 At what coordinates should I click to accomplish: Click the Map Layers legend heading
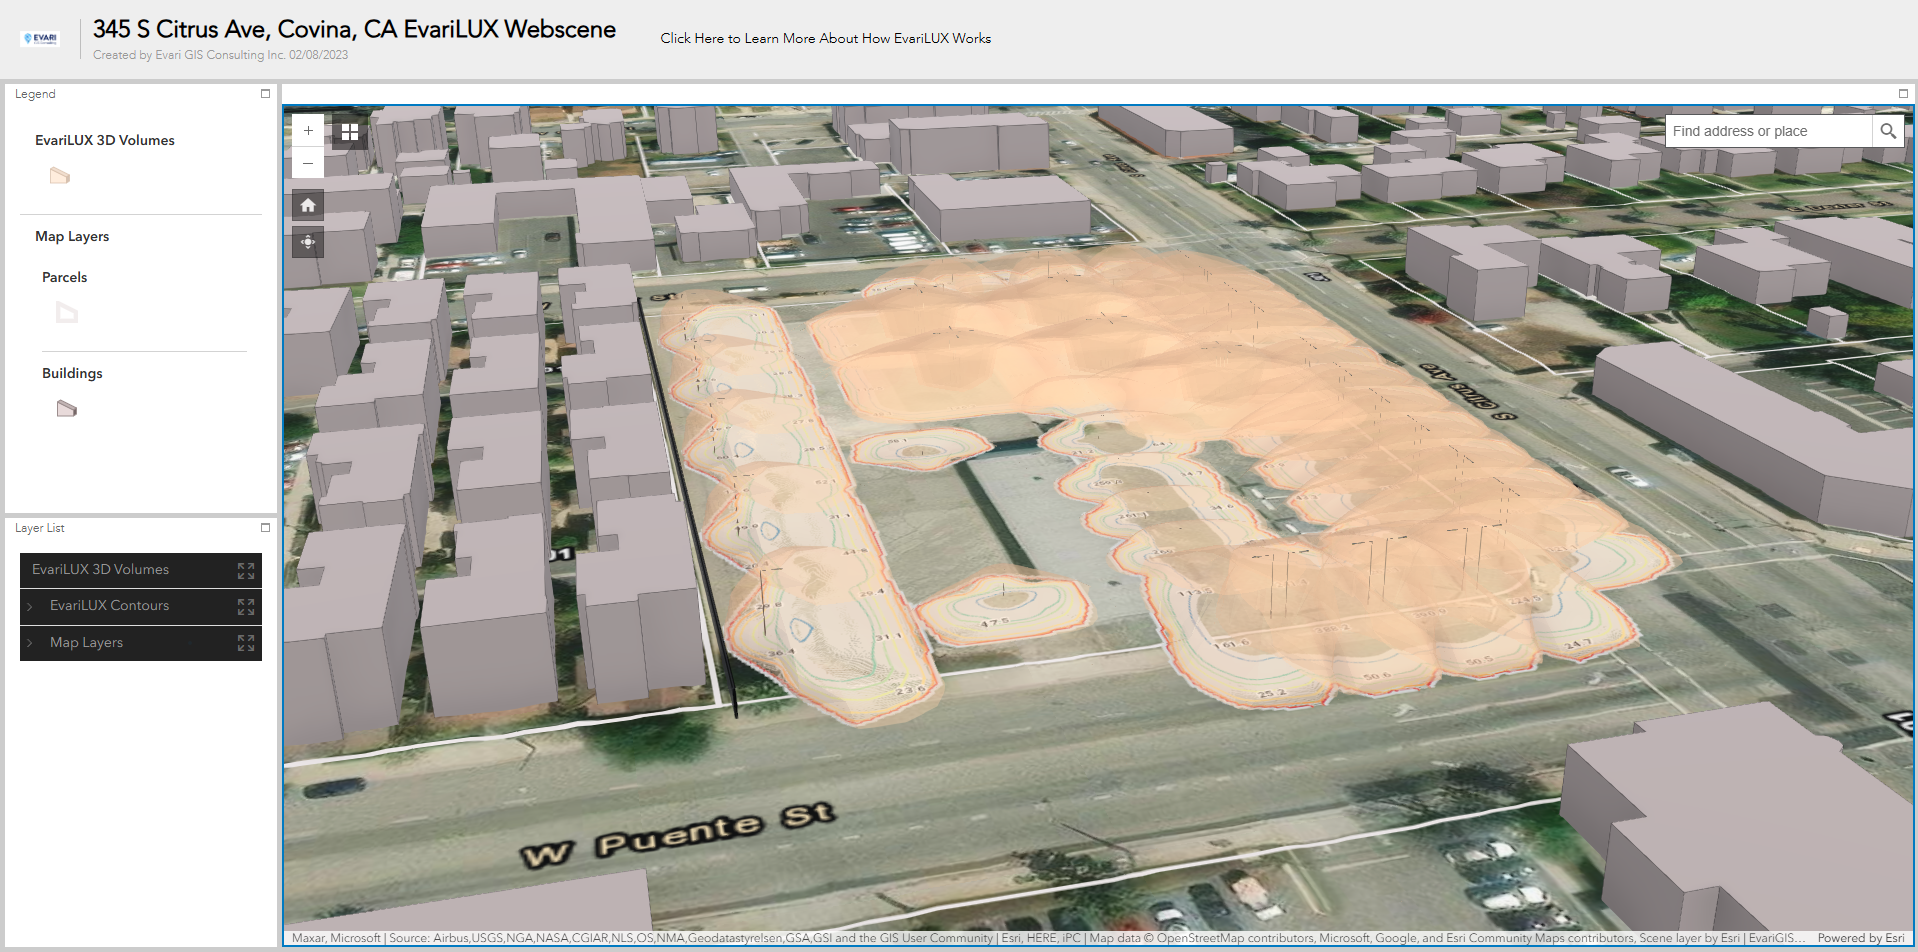[72, 236]
